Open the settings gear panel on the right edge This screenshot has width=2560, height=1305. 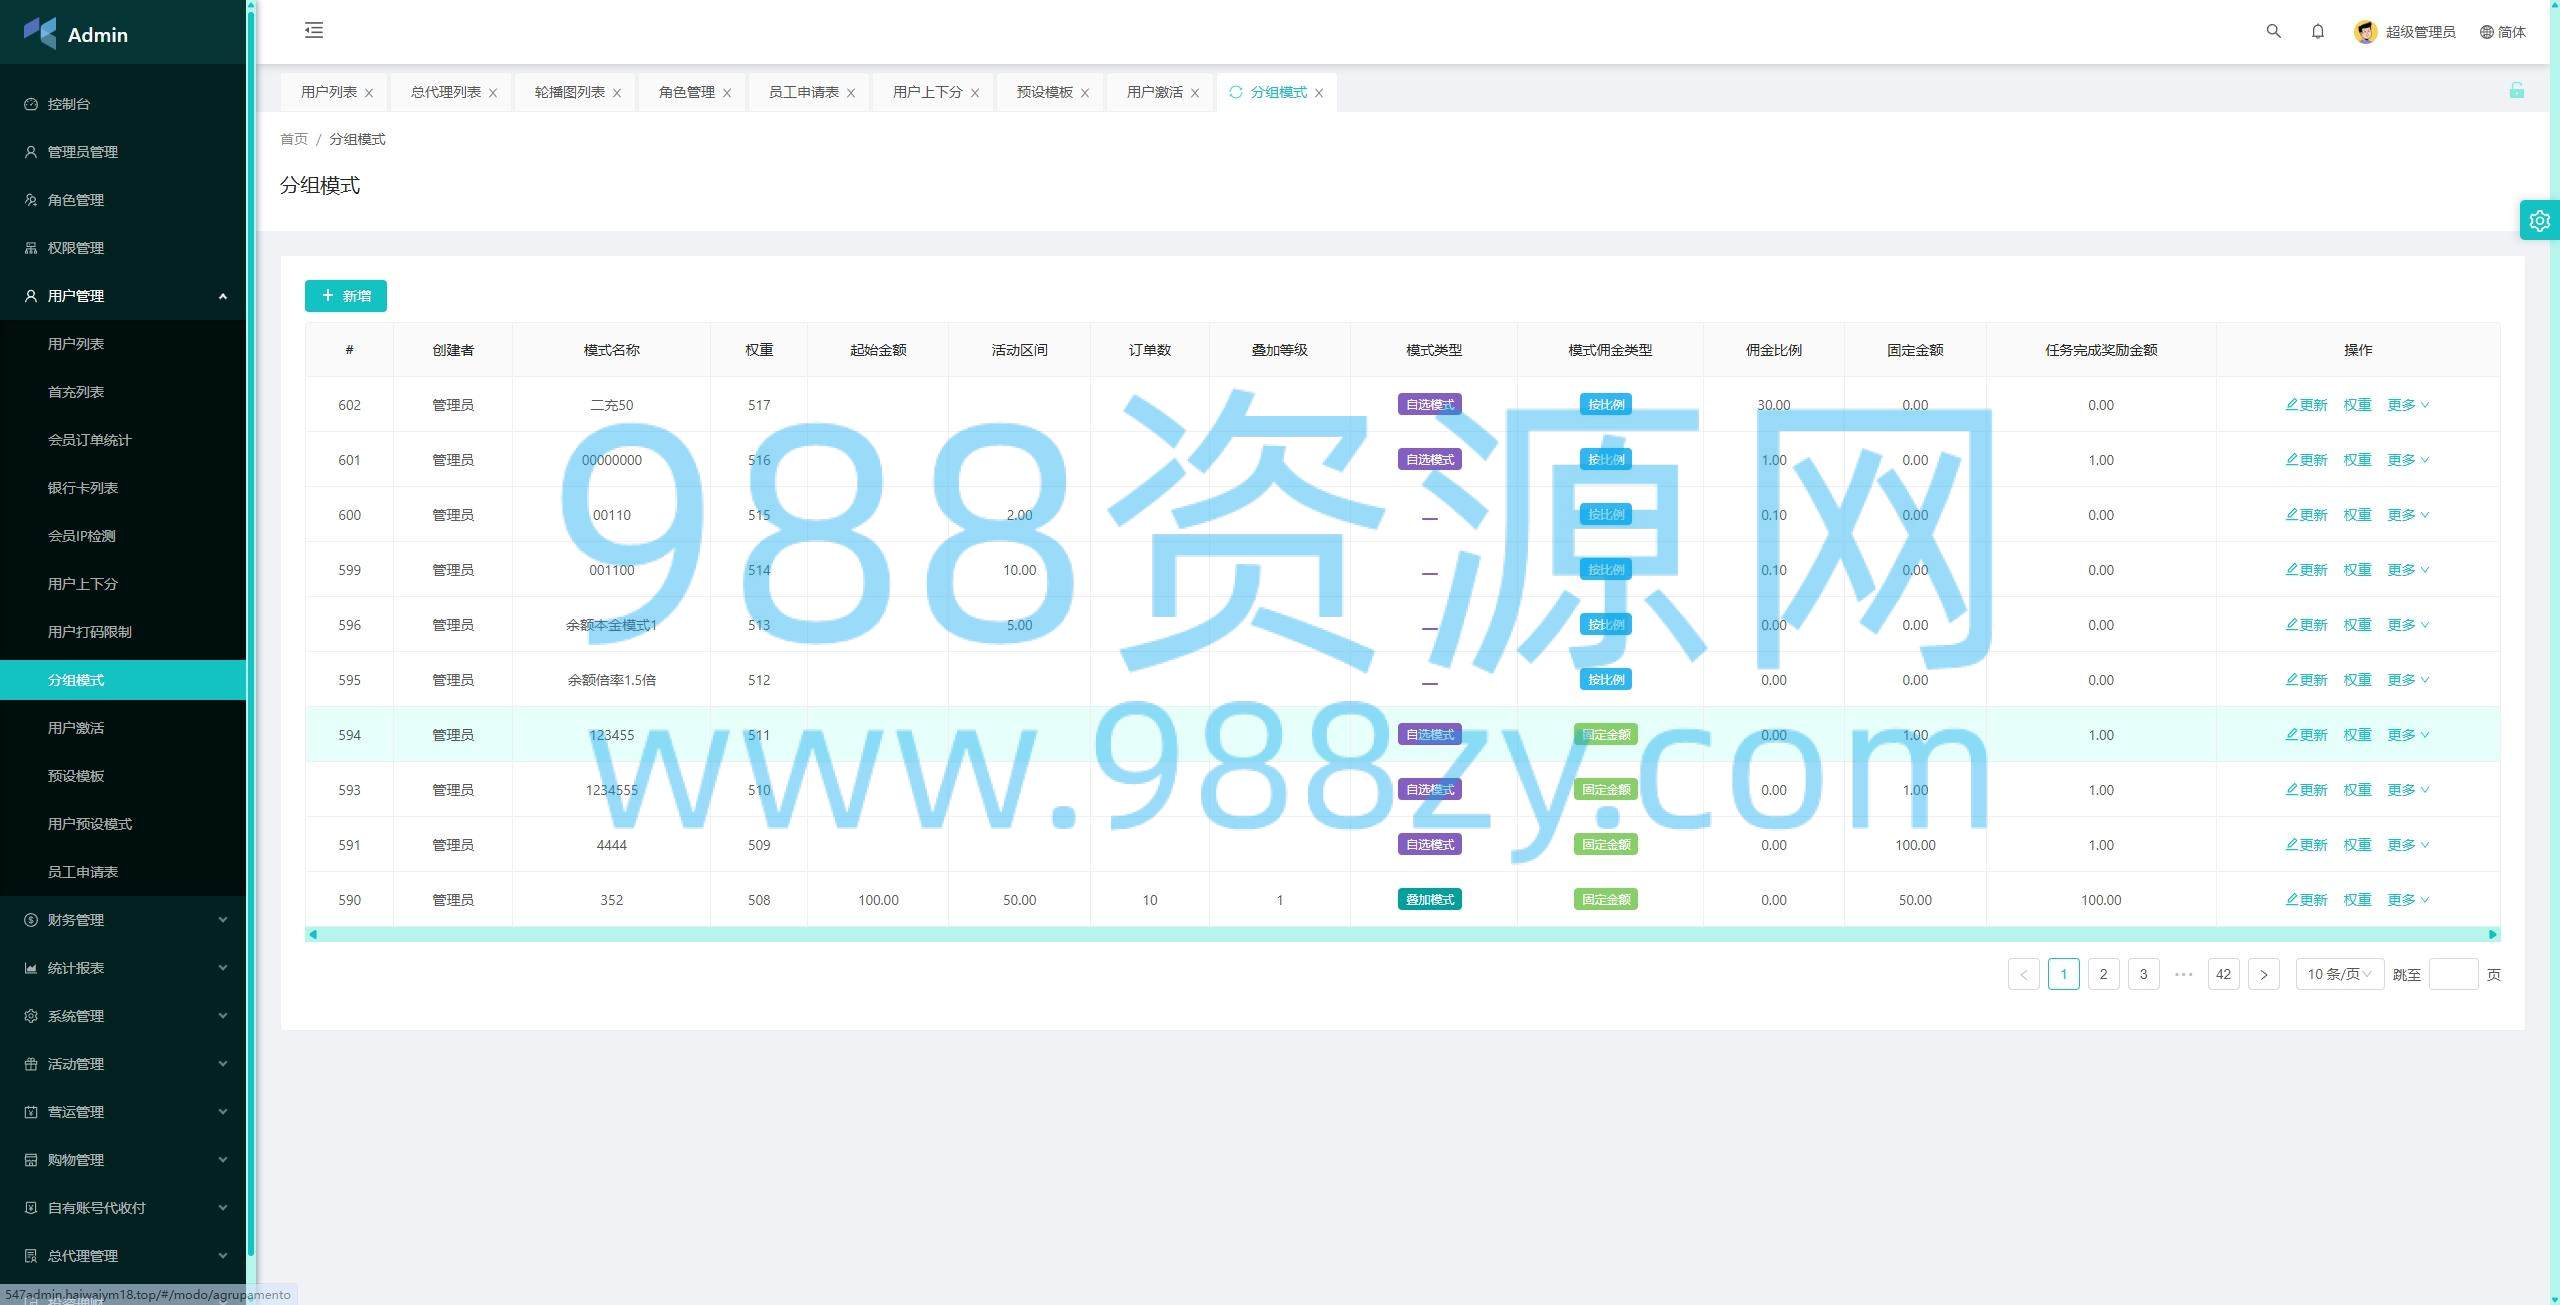[x=2539, y=220]
